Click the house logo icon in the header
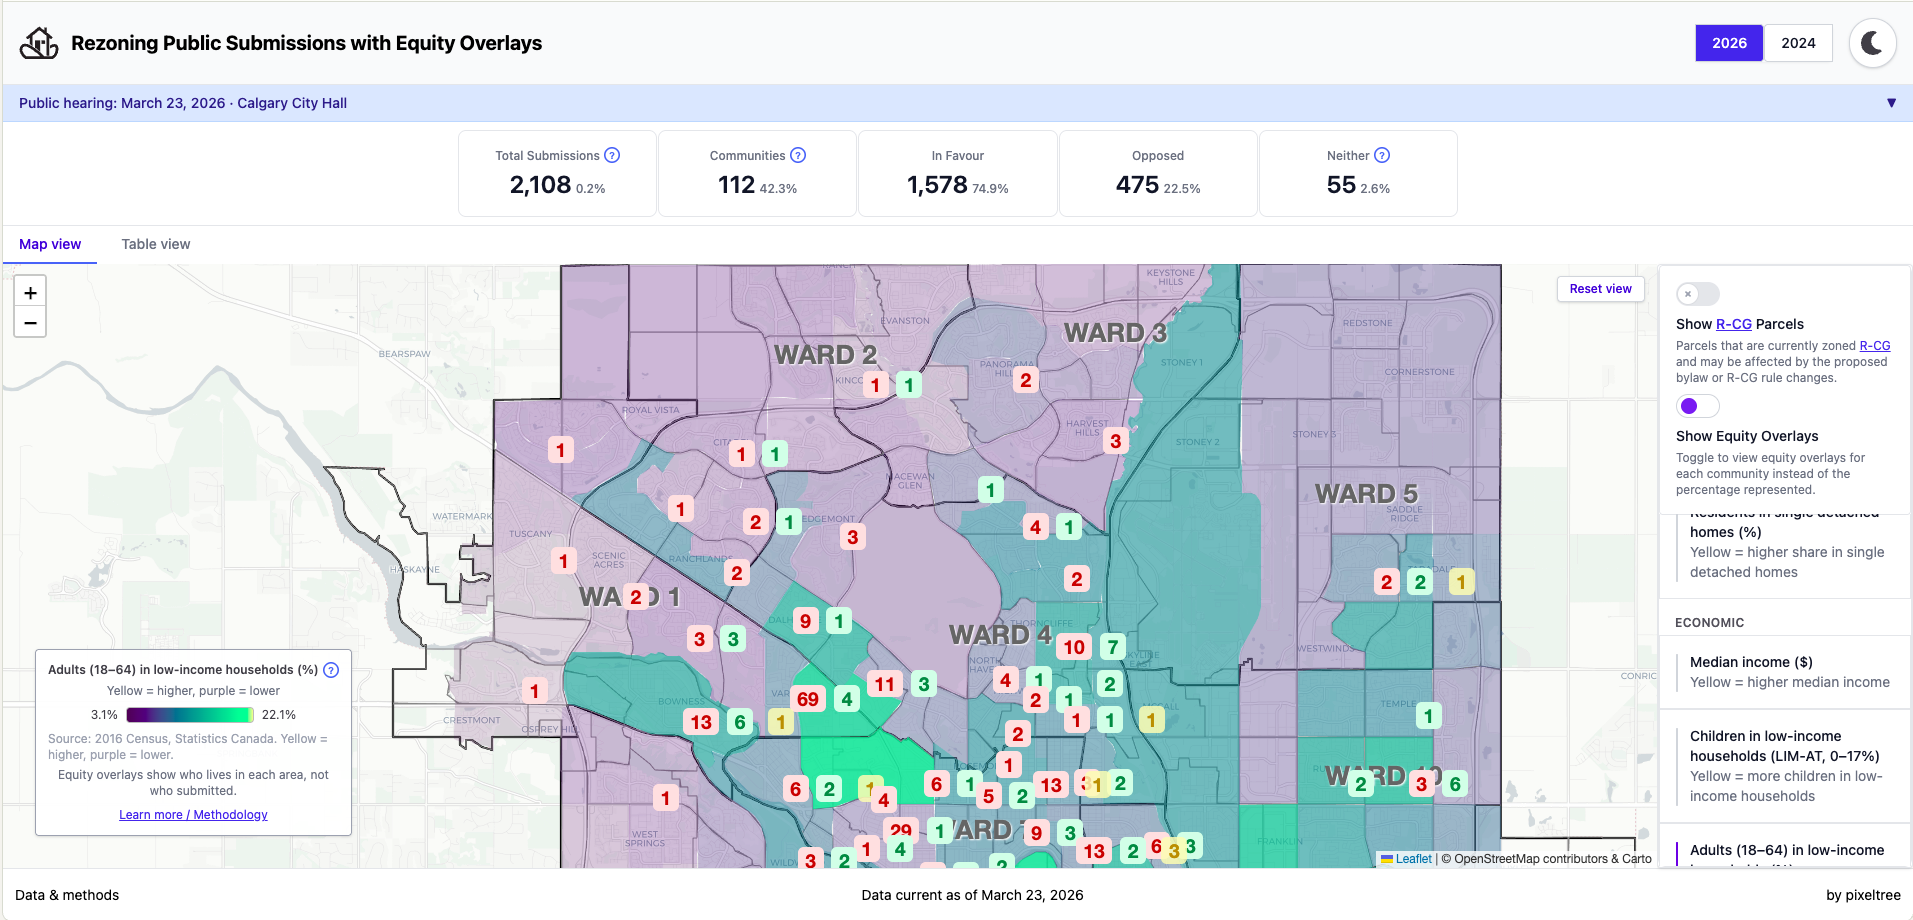The height and width of the screenshot is (920, 1913). pyautogui.click(x=37, y=43)
